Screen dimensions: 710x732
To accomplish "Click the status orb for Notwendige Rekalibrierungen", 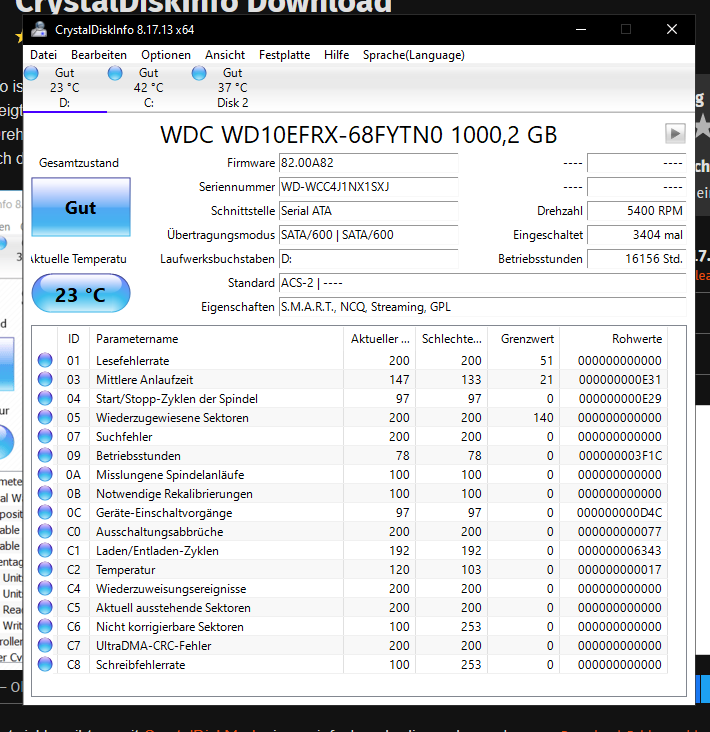I will coord(45,493).
